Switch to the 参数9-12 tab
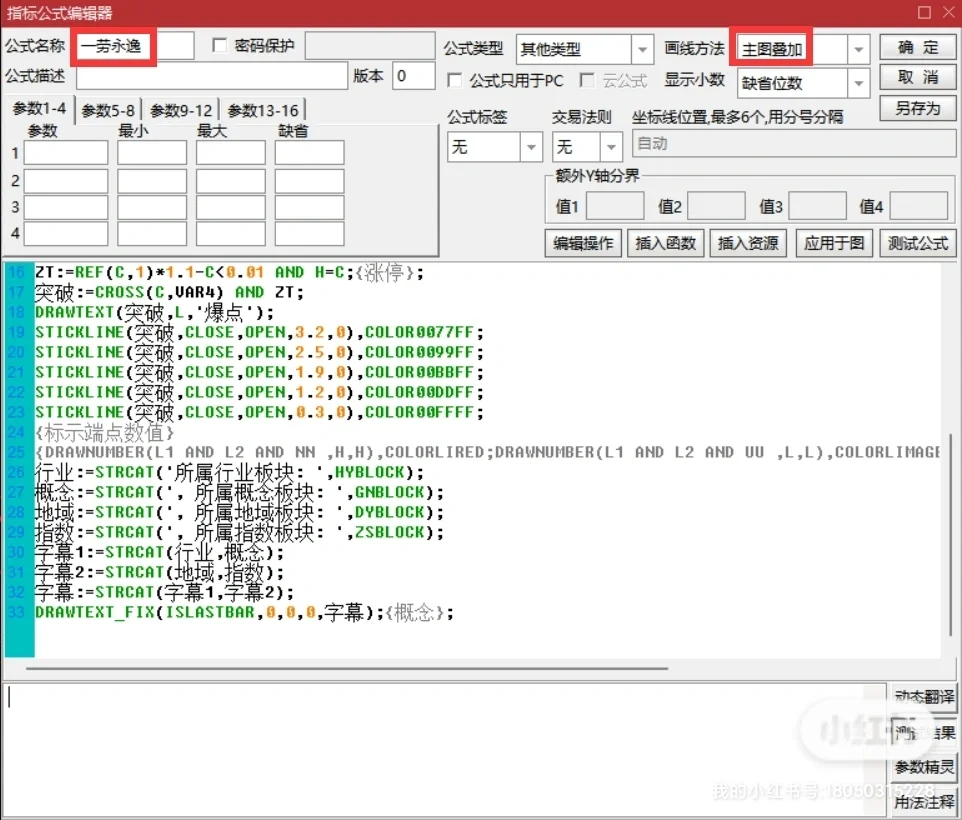 tap(181, 110)
